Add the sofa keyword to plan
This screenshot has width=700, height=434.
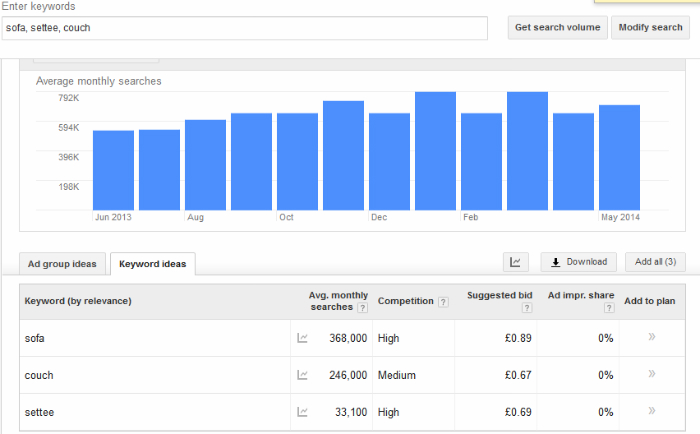pyautogui.click(x=652, y=337)
